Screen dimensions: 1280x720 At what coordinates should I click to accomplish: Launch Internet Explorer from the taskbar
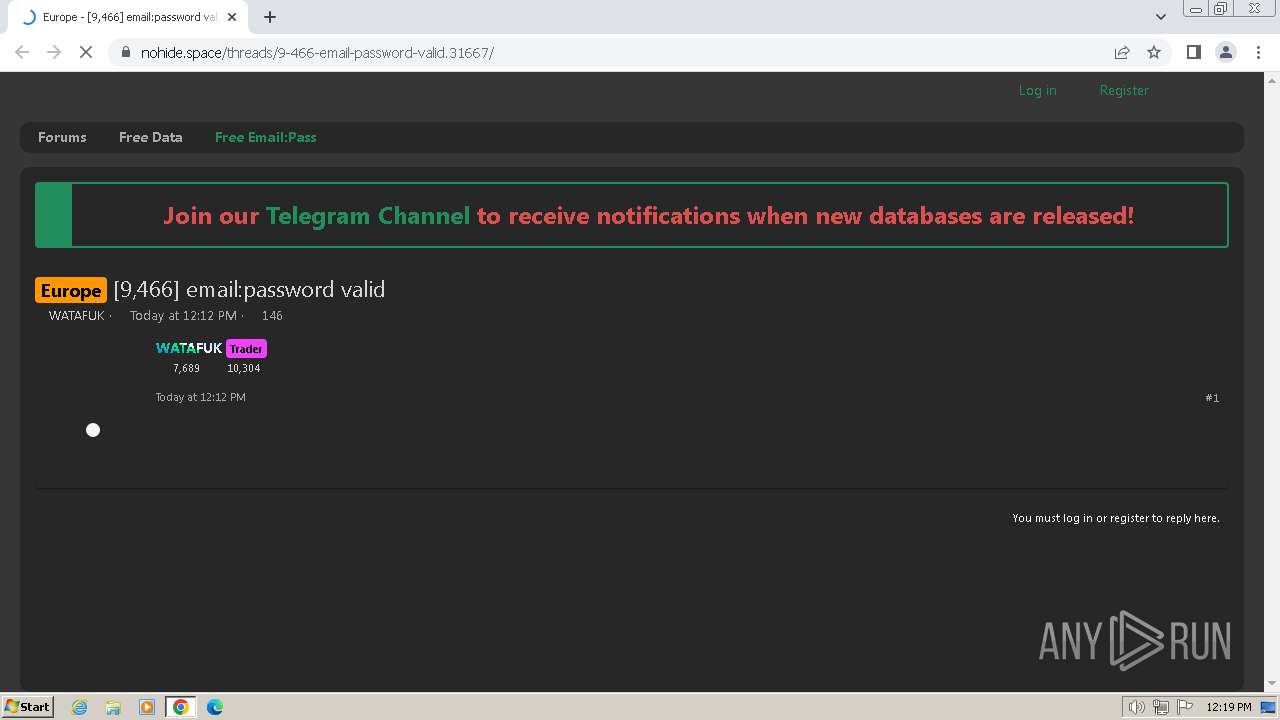[80, 707]
